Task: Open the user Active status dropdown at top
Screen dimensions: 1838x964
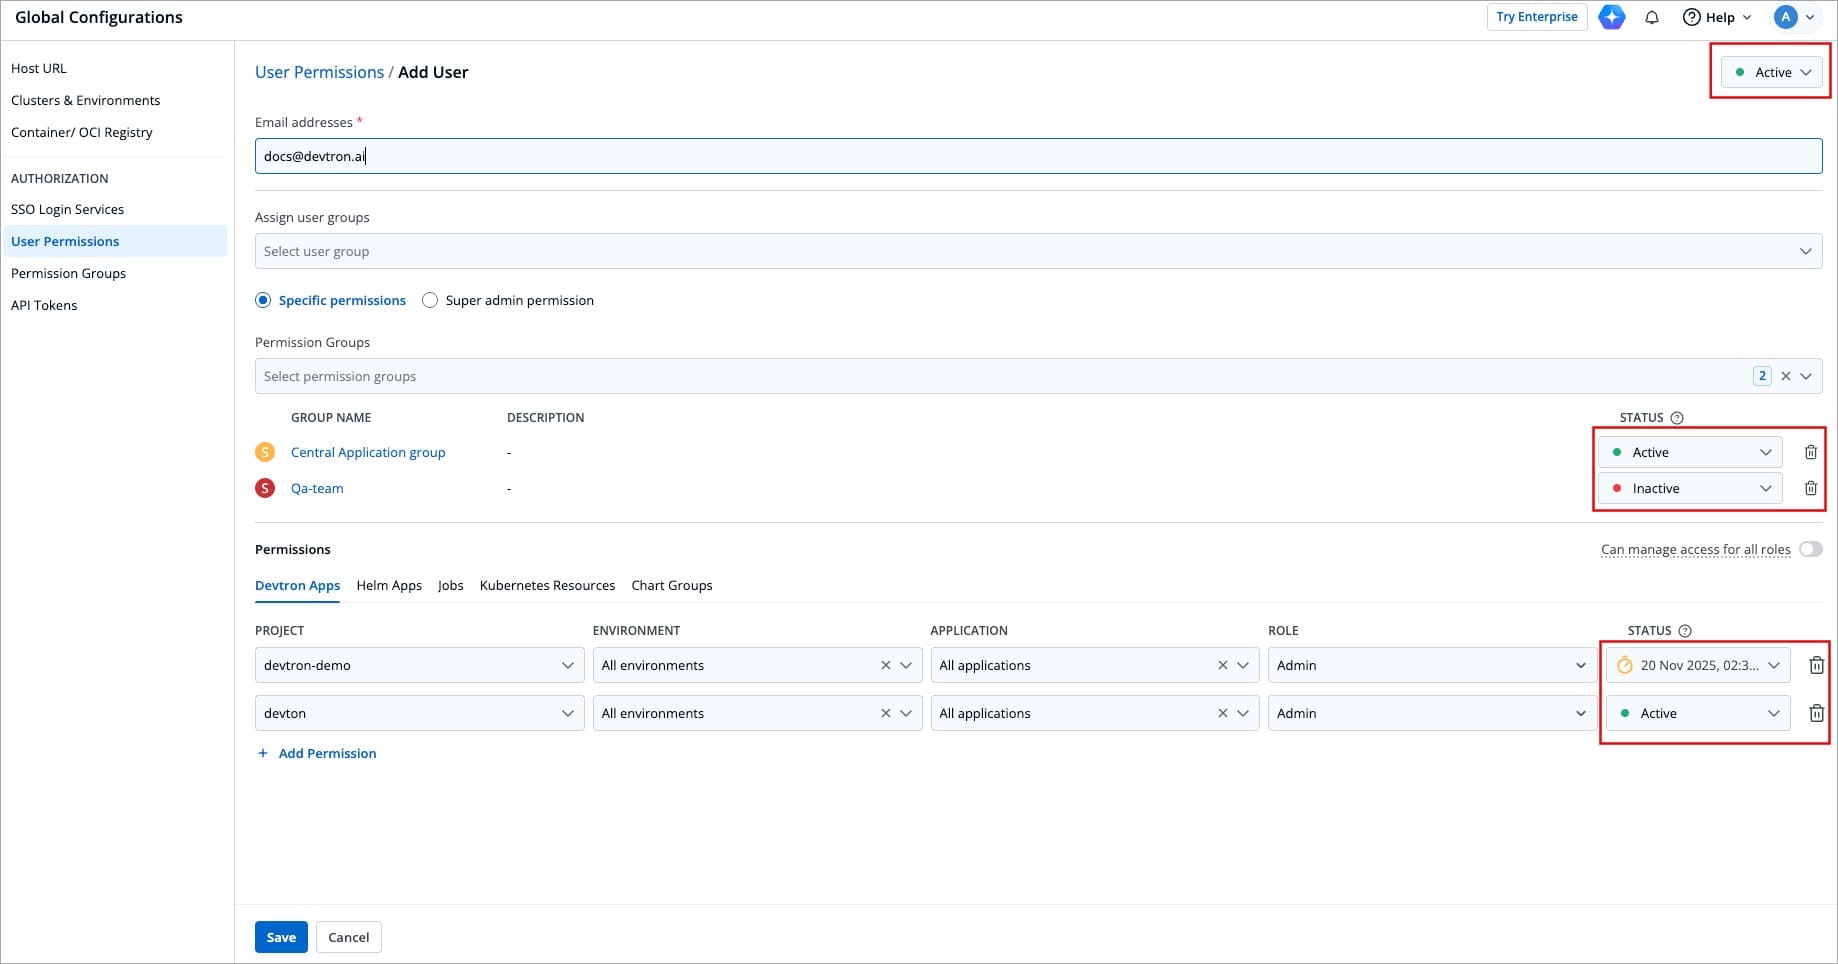Action: (x=1772, y=72)
